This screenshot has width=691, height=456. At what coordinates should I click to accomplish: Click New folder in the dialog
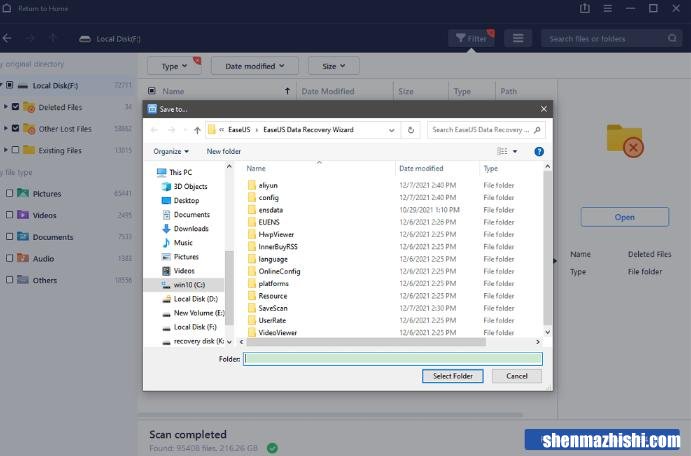point(224,151)
